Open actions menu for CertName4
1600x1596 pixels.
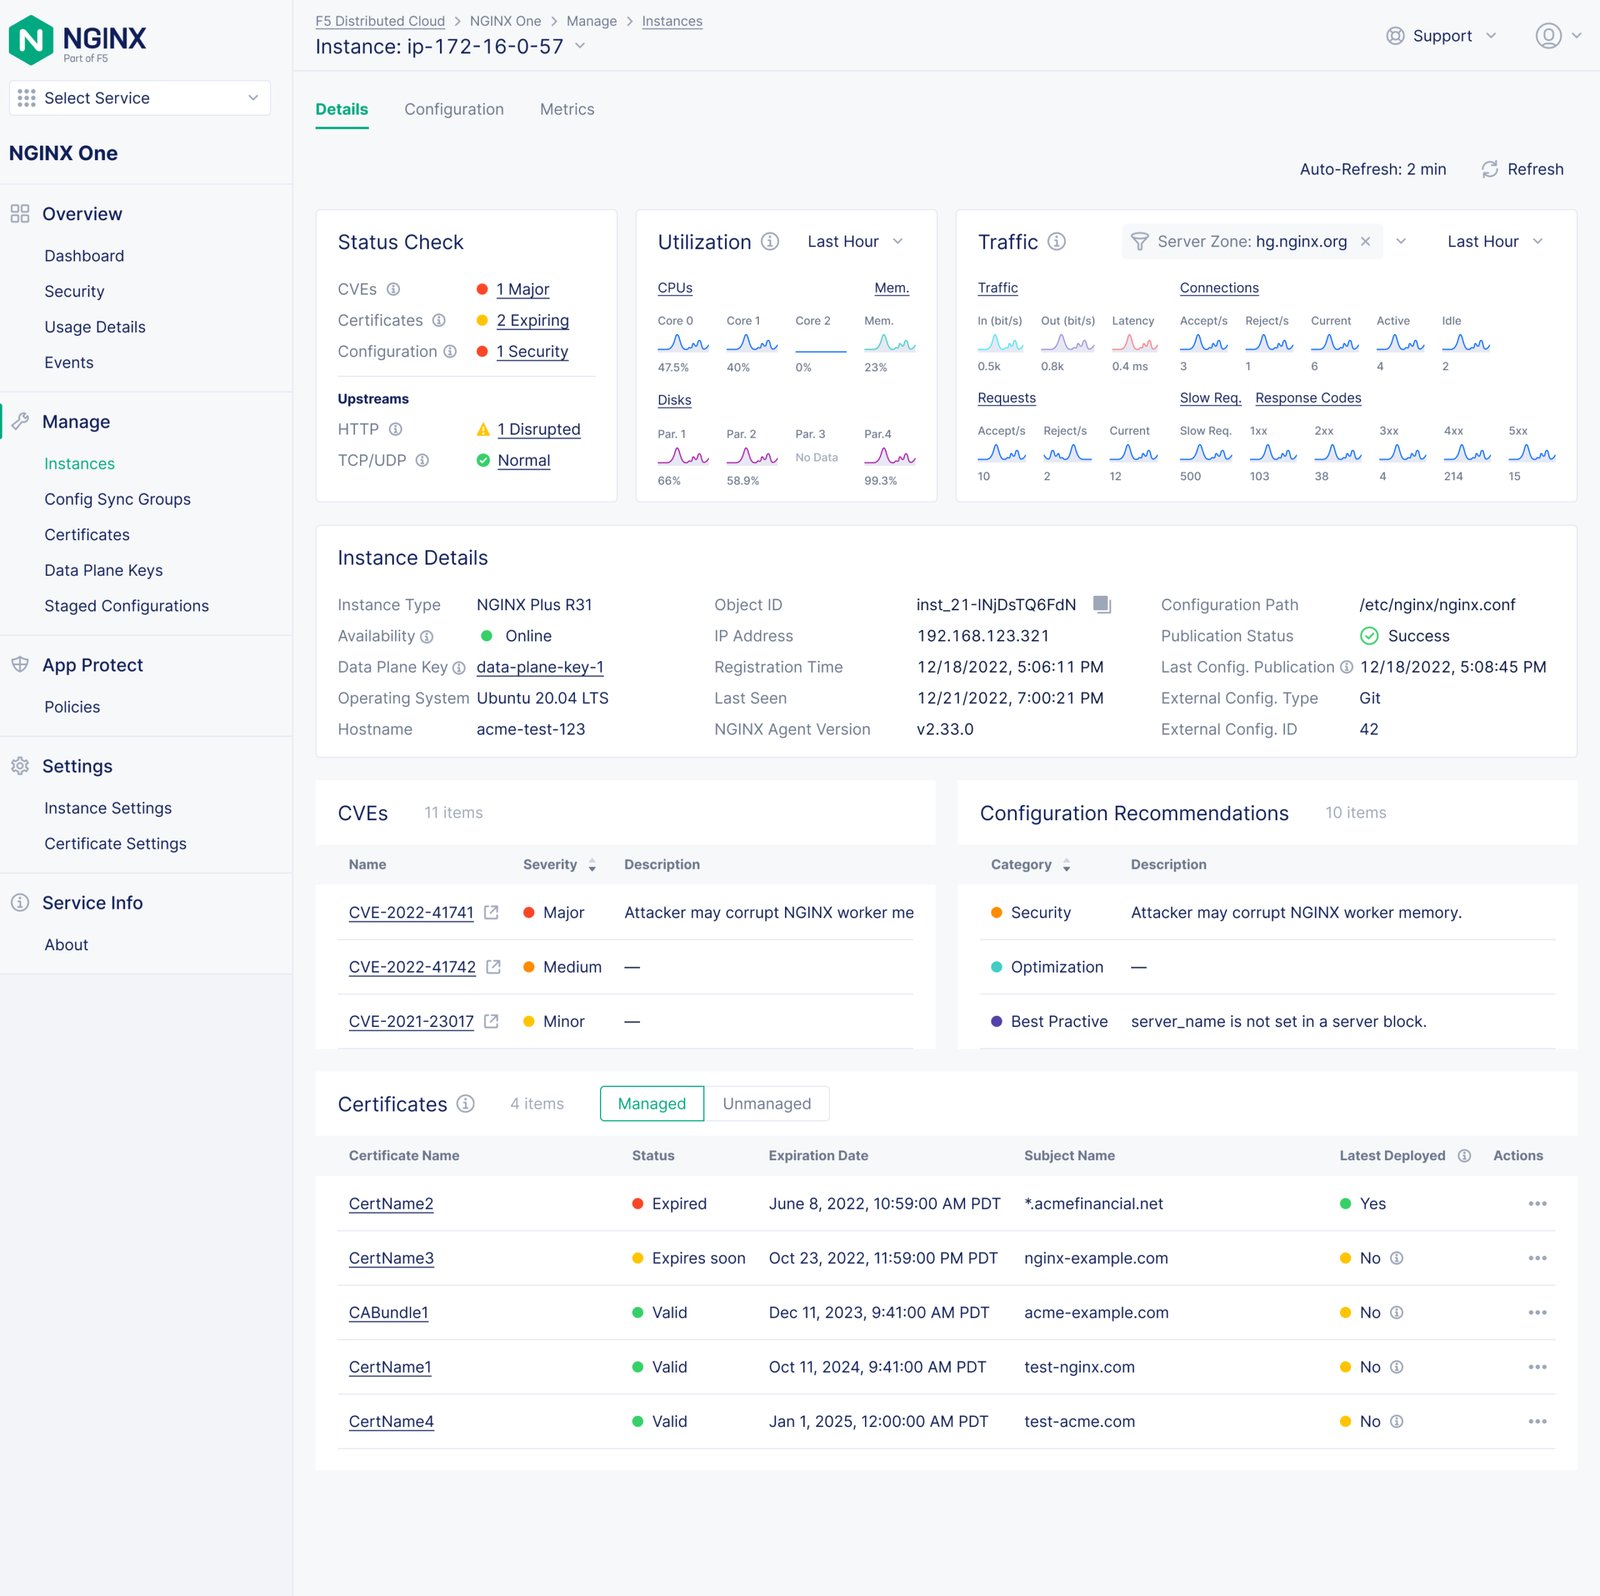pyautogui.click(x=1537, y=1421)
